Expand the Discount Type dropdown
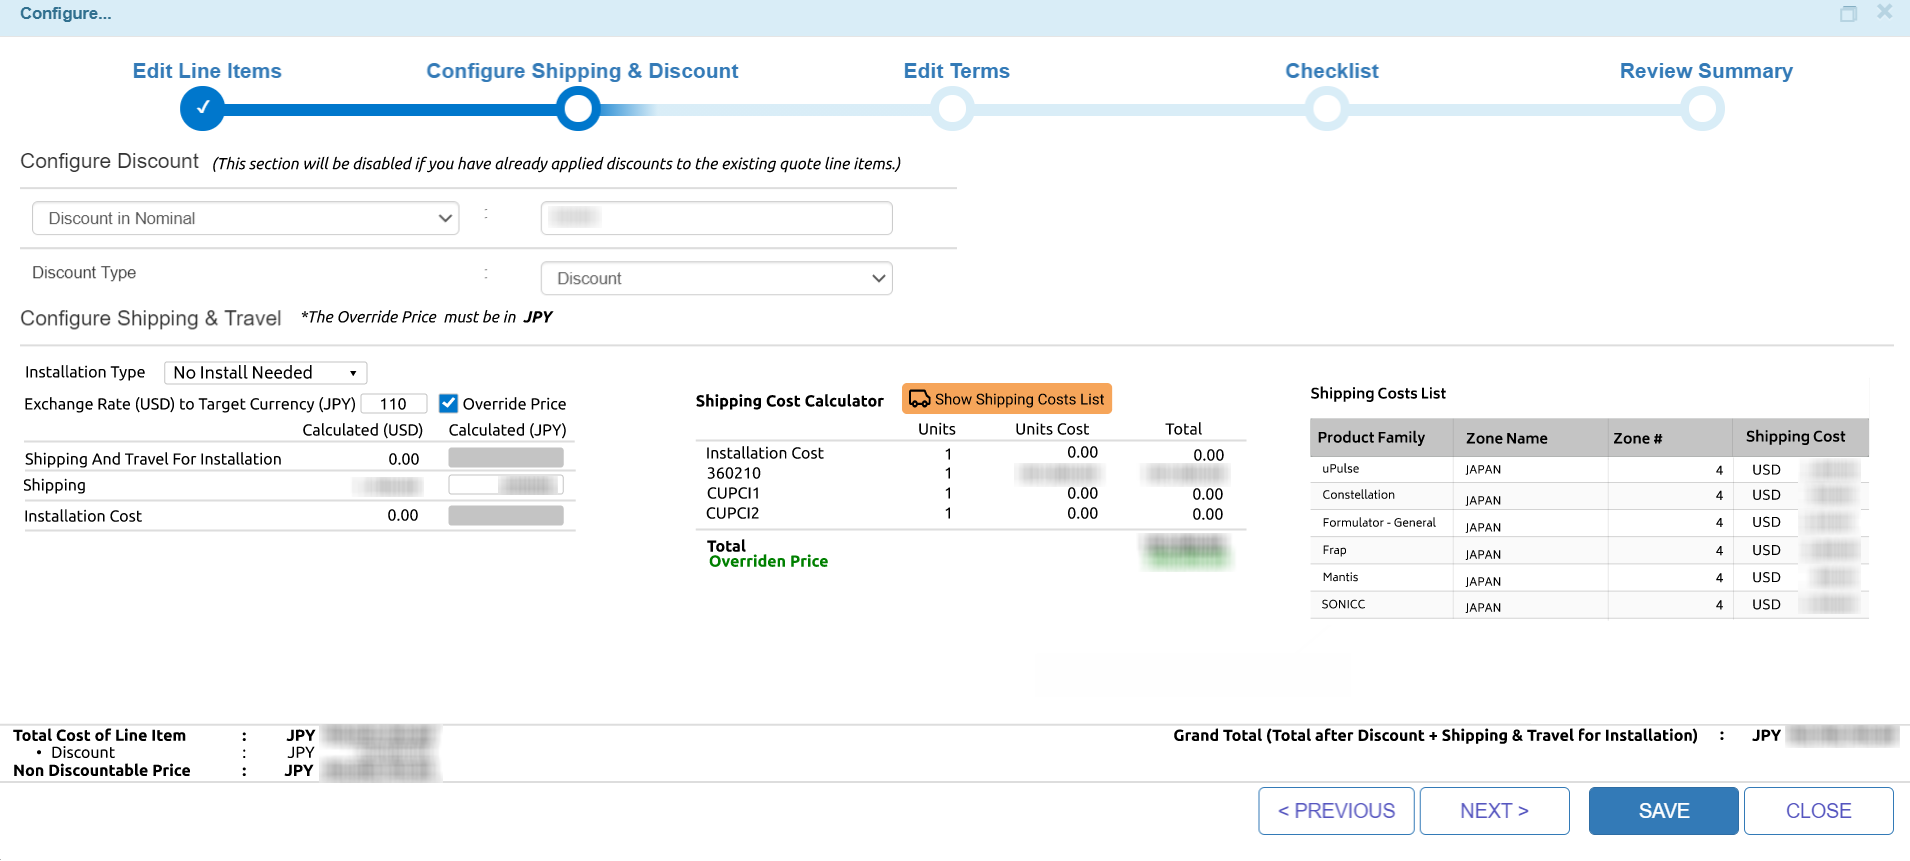The image size is (1910, 861). 716,278
